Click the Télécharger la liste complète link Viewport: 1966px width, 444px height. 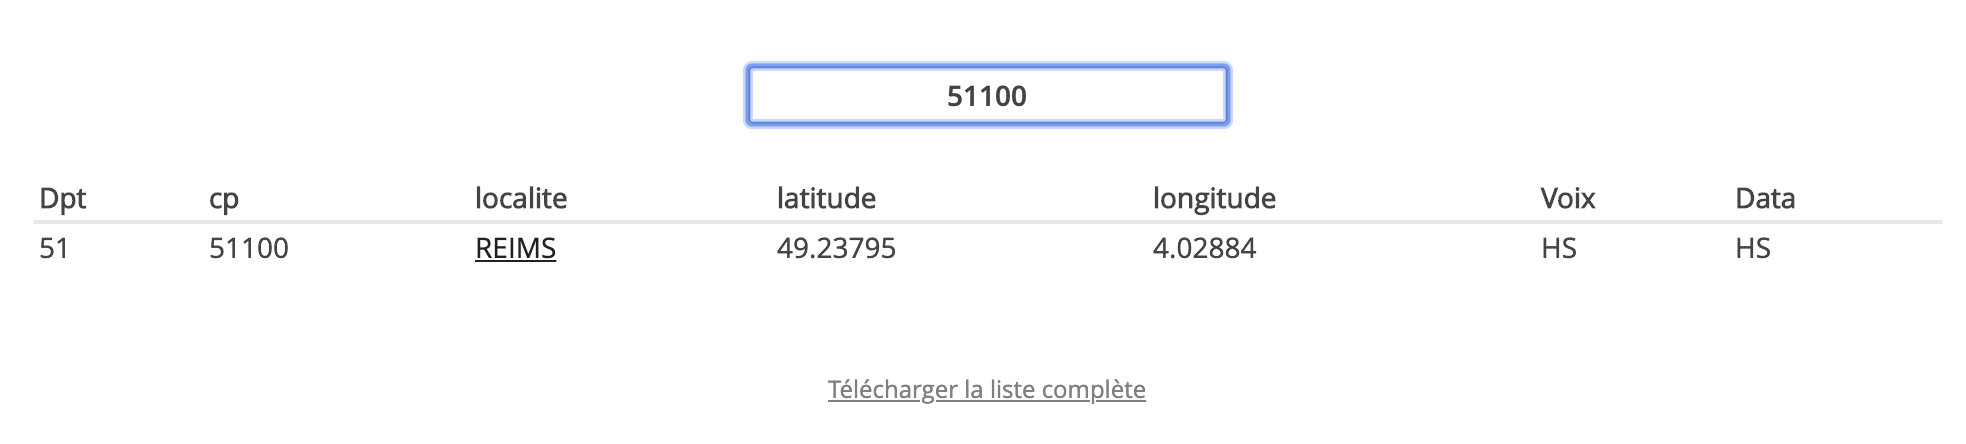986,389
